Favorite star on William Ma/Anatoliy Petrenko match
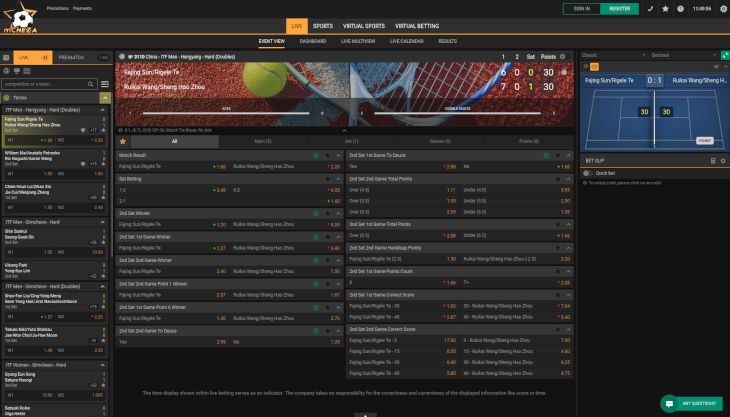The height and width of the screenshot is (417, 730). [x=103, y=164]
